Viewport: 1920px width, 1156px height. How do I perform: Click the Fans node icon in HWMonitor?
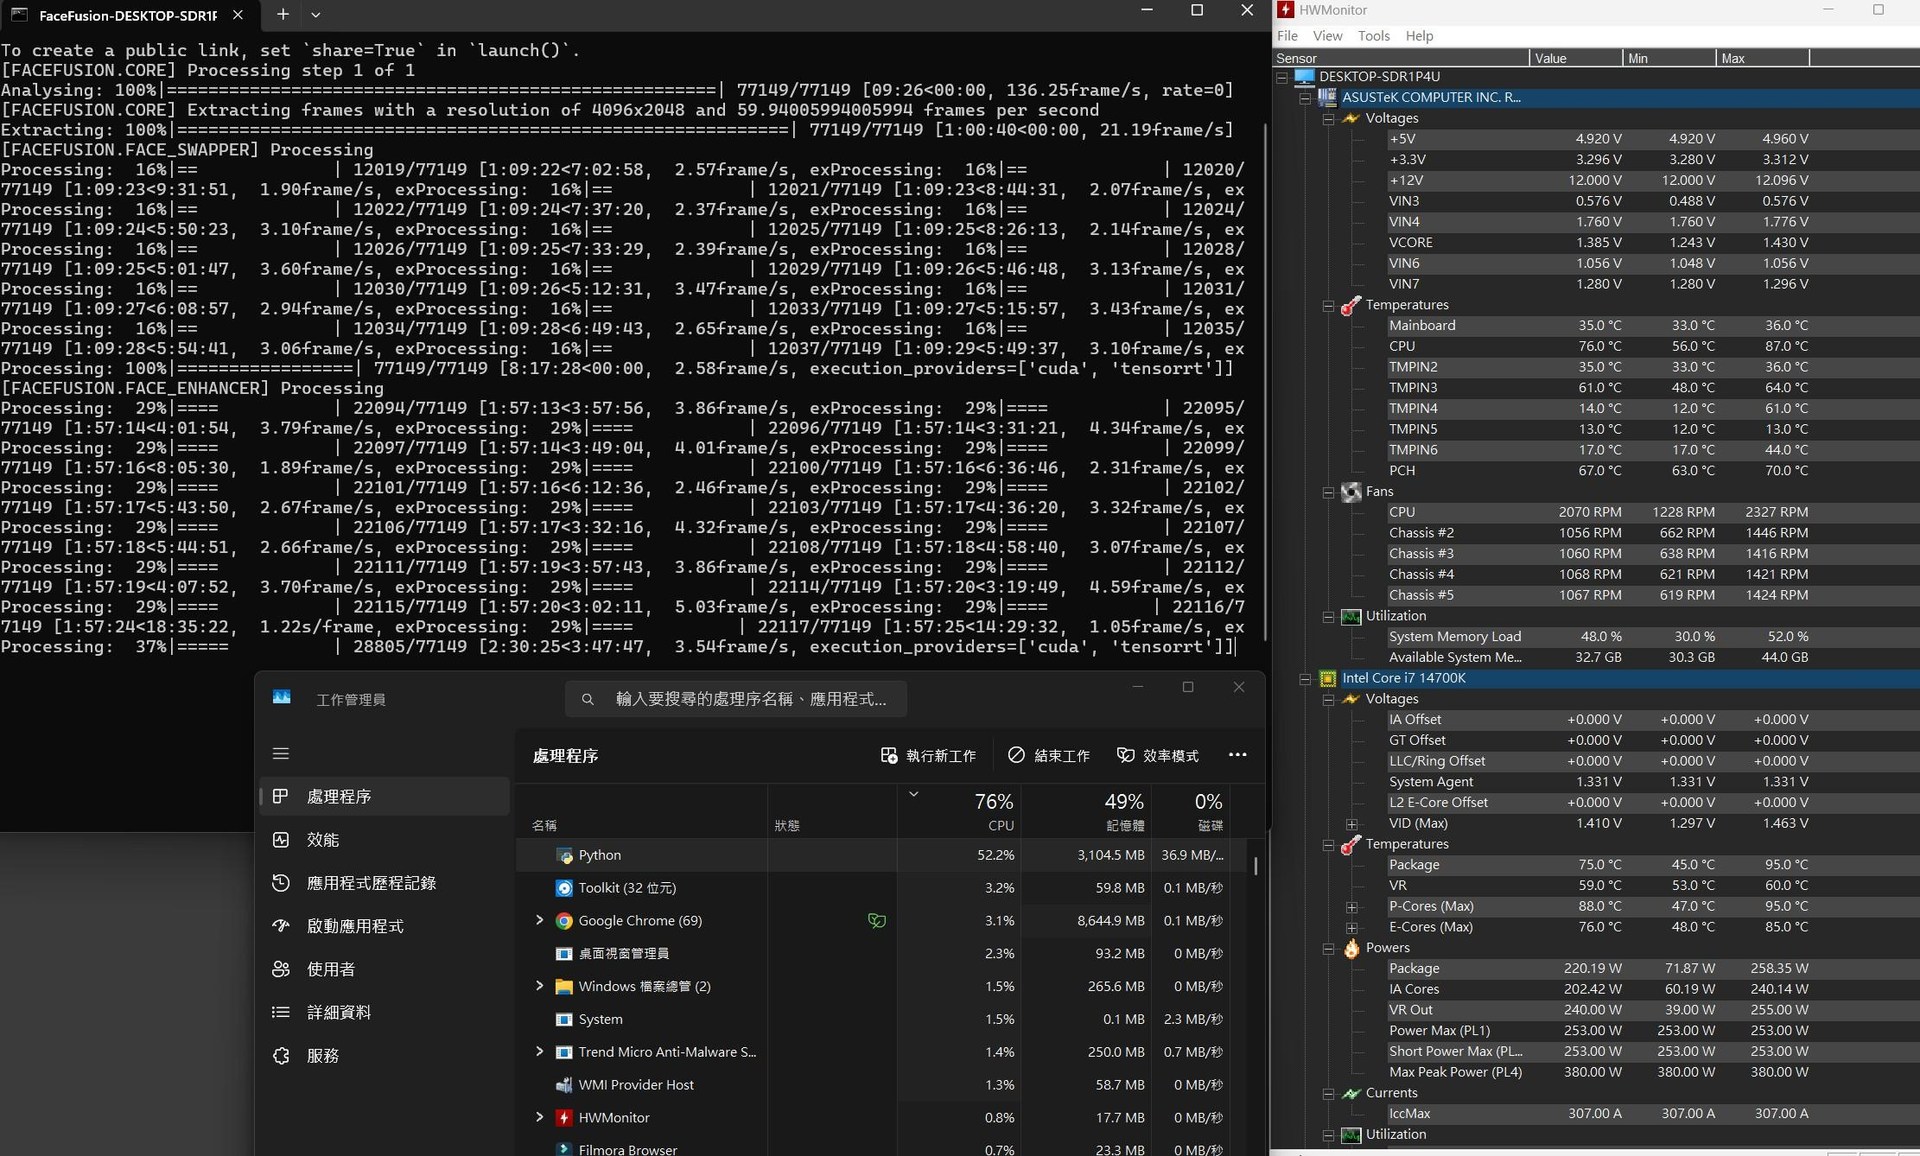(x=1351, y=492)
